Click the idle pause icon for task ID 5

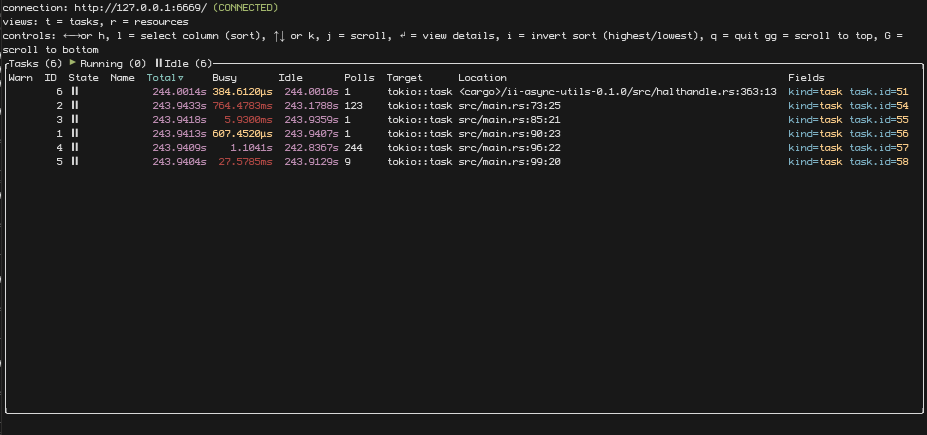coord(74,161)
